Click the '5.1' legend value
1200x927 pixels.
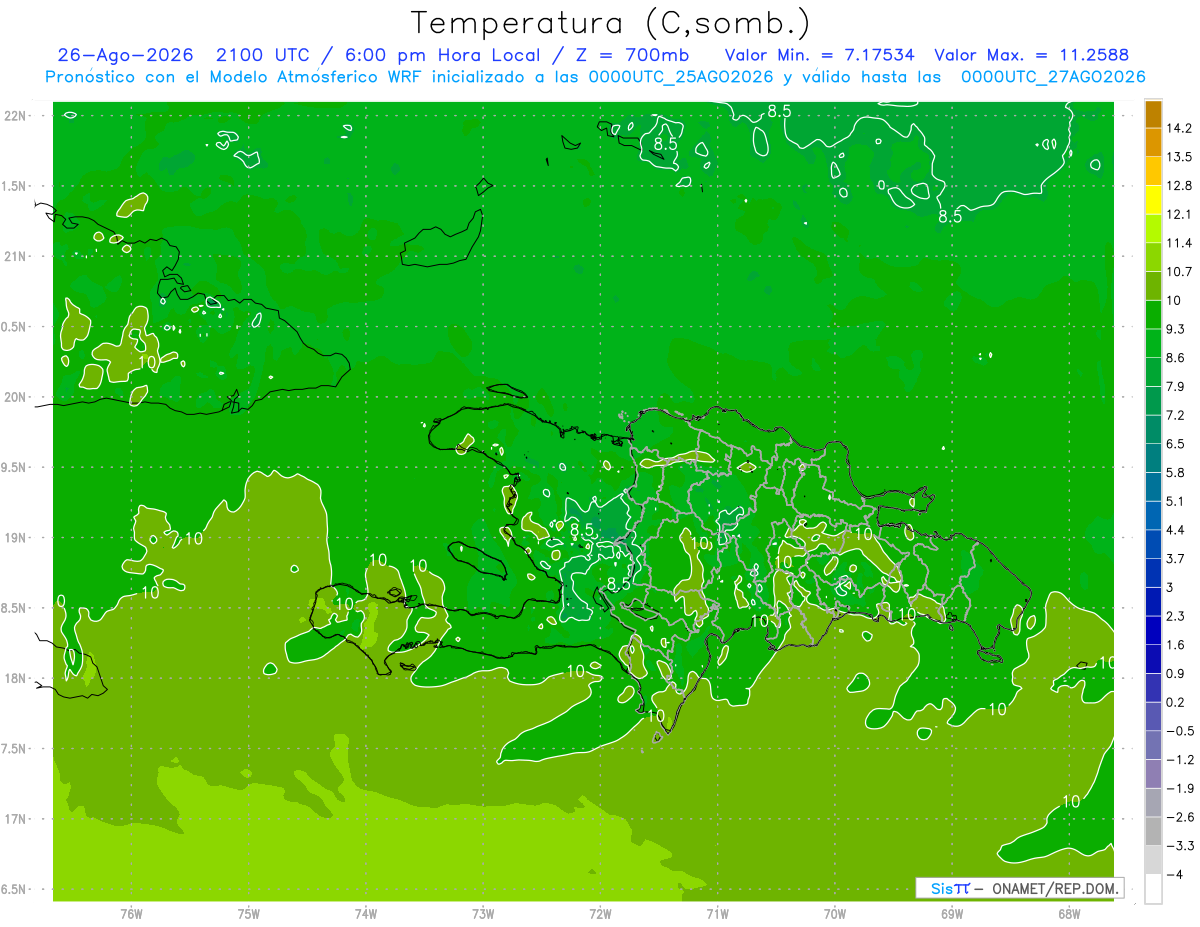[1175, 501]
